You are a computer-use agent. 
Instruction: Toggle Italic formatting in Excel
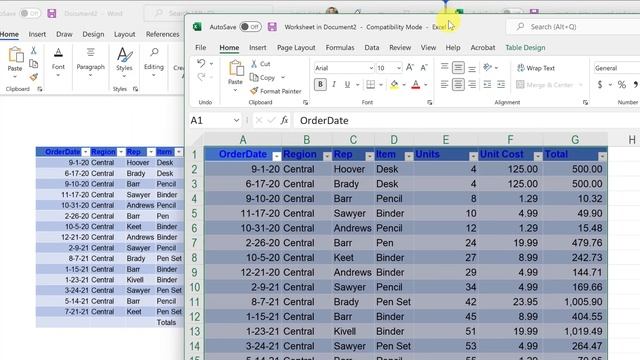point(334,84)
